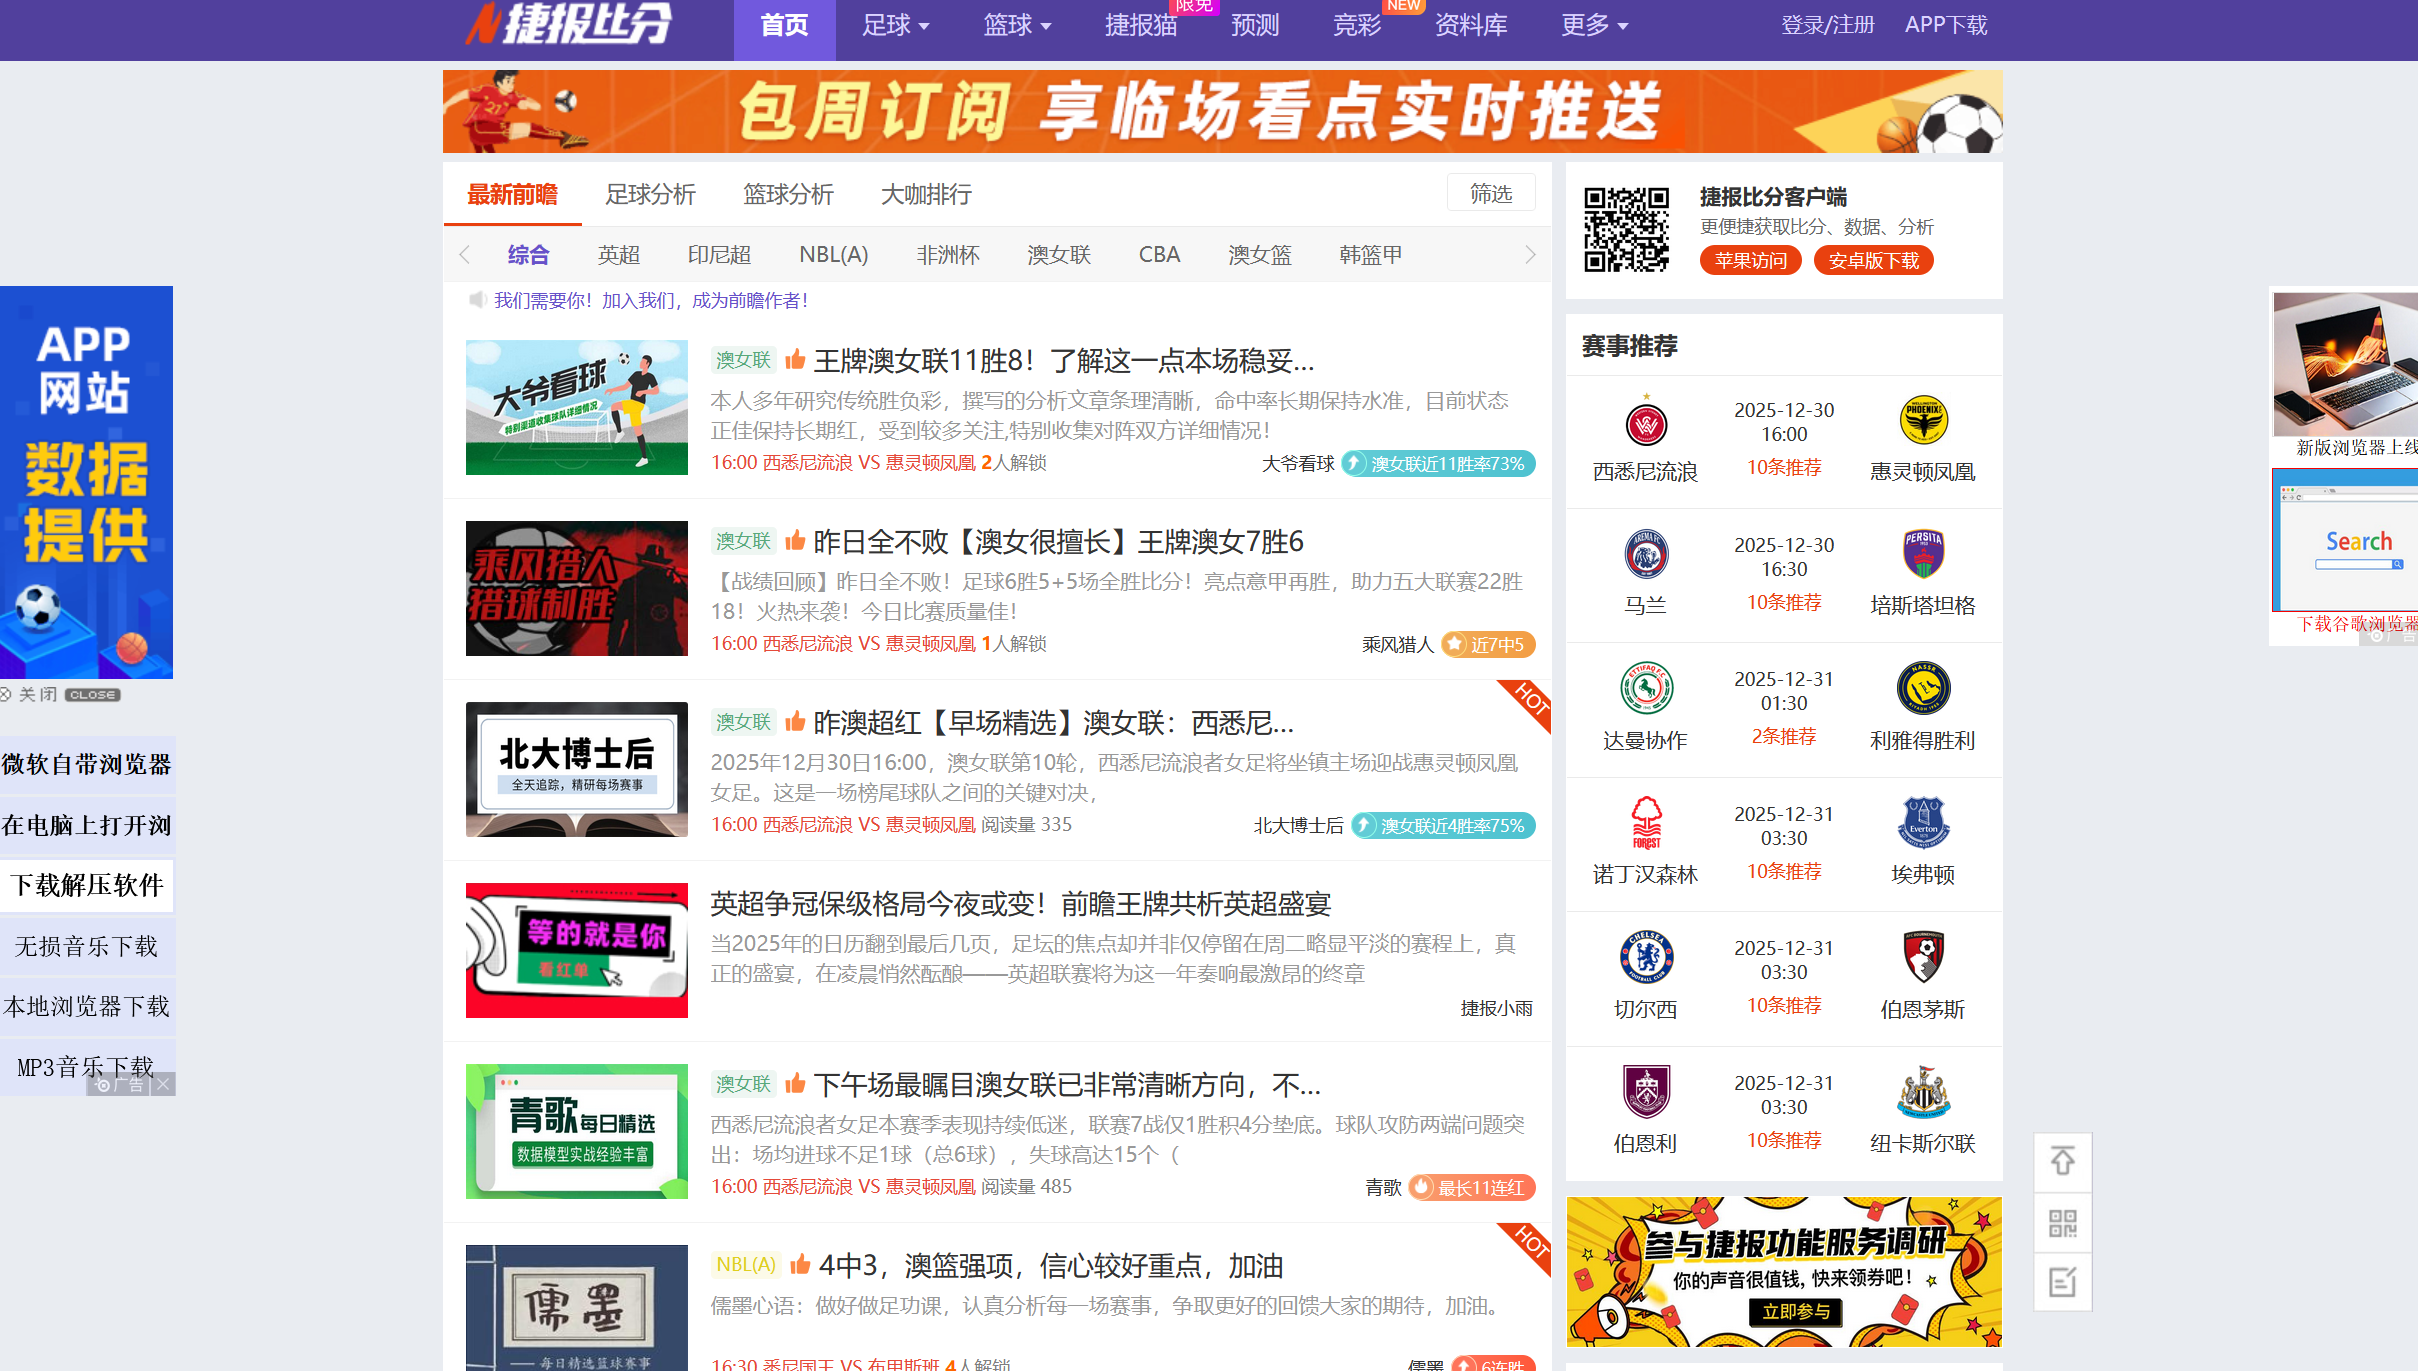The height and width of the screenshot is (1371, 2418).
Task: Open the QR code icon in floating sidebar
Action: 2063,1223
